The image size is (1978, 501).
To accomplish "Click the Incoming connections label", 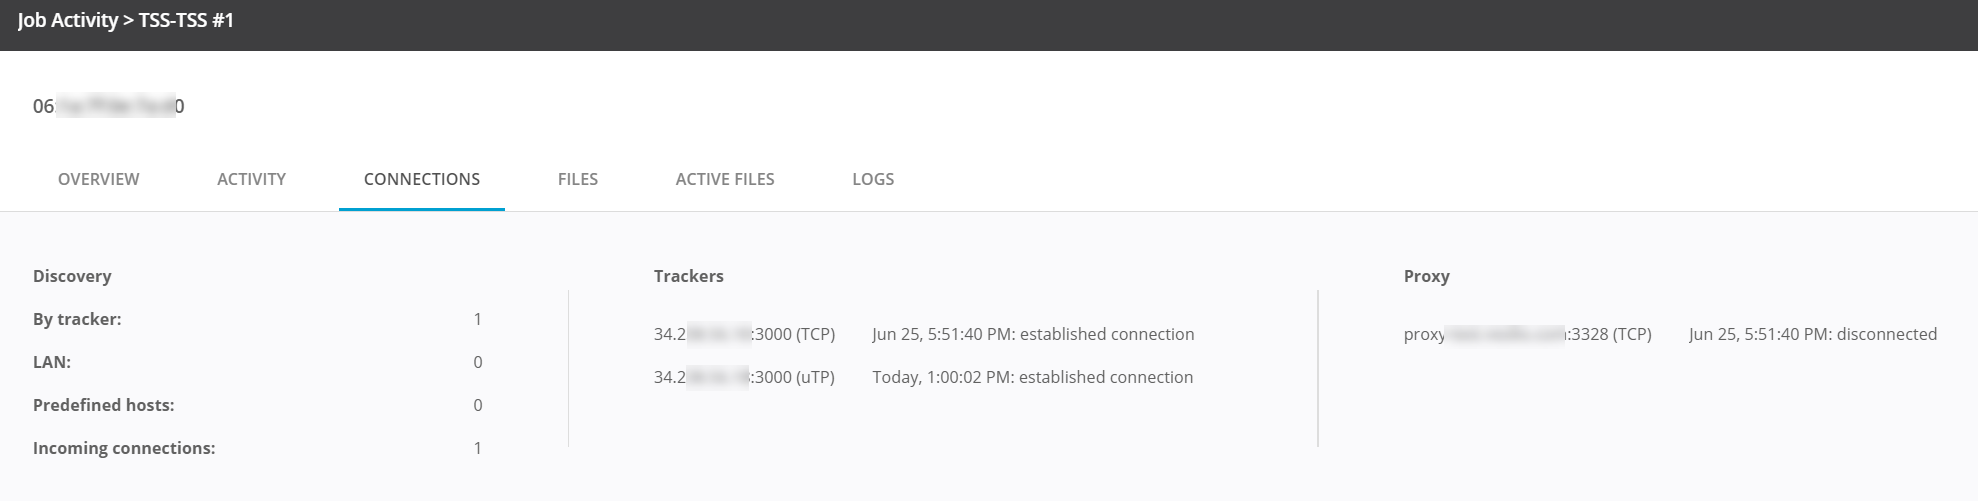I will pyautogui.click(x=124, y=448).
